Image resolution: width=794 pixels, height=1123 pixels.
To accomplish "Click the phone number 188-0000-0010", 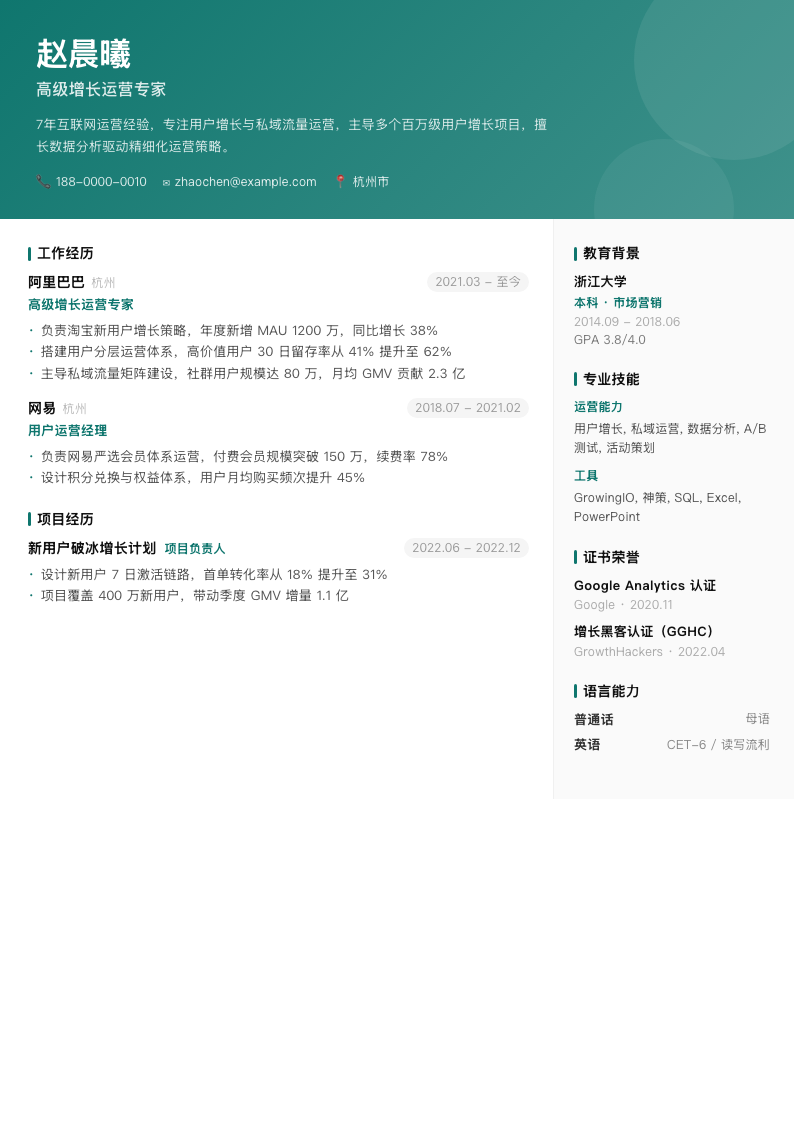I will 101,182.
